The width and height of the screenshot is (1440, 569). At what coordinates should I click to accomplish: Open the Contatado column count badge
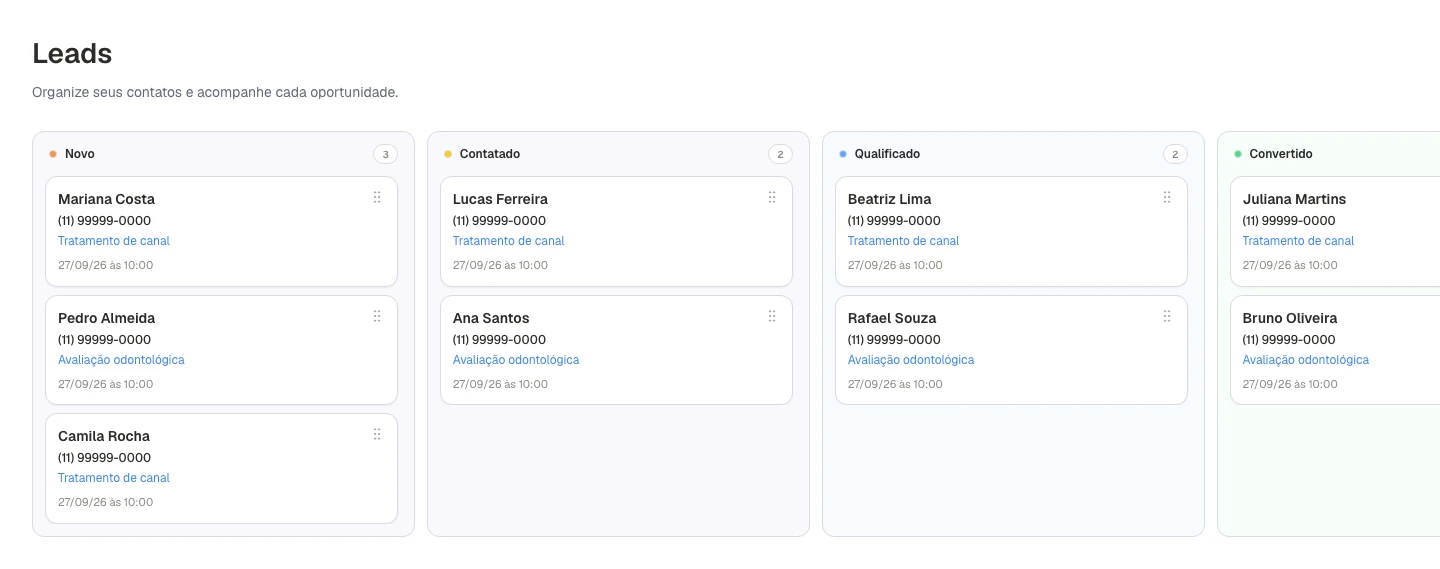point(780,154)
